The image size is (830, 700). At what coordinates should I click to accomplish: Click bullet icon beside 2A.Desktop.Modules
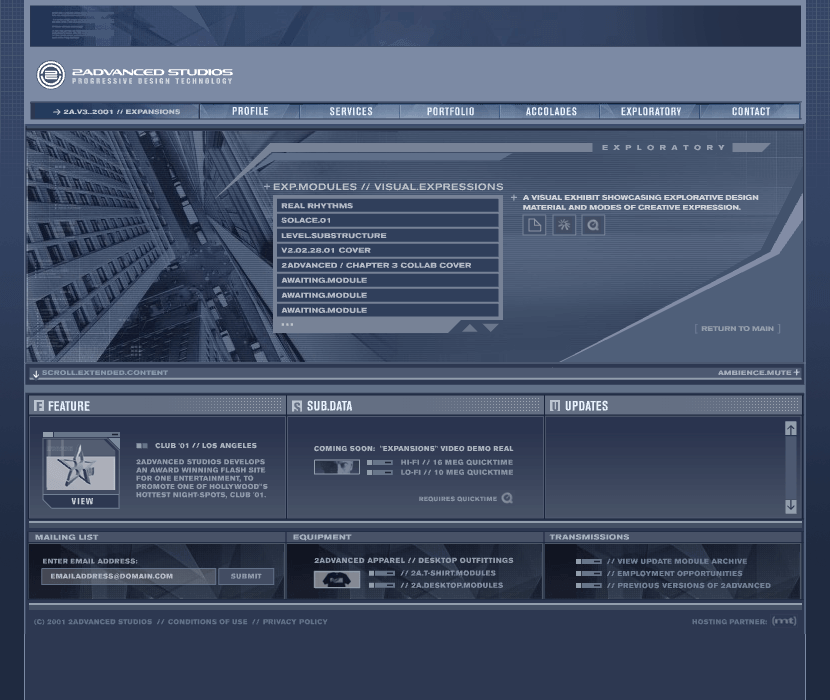pos(382,585)
